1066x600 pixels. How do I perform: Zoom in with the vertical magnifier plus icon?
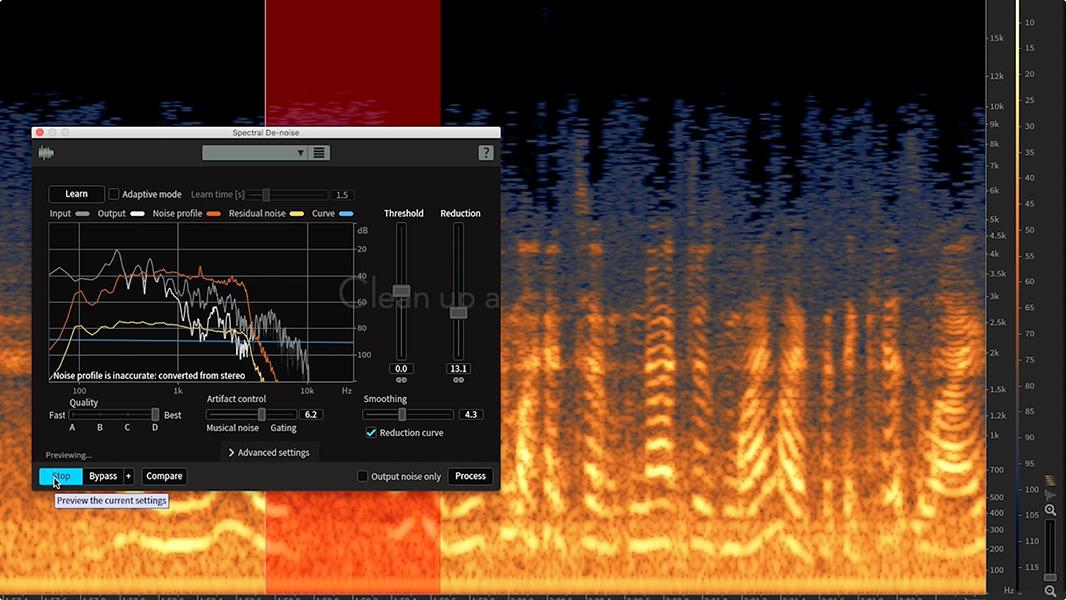[x=1050, y=510]
